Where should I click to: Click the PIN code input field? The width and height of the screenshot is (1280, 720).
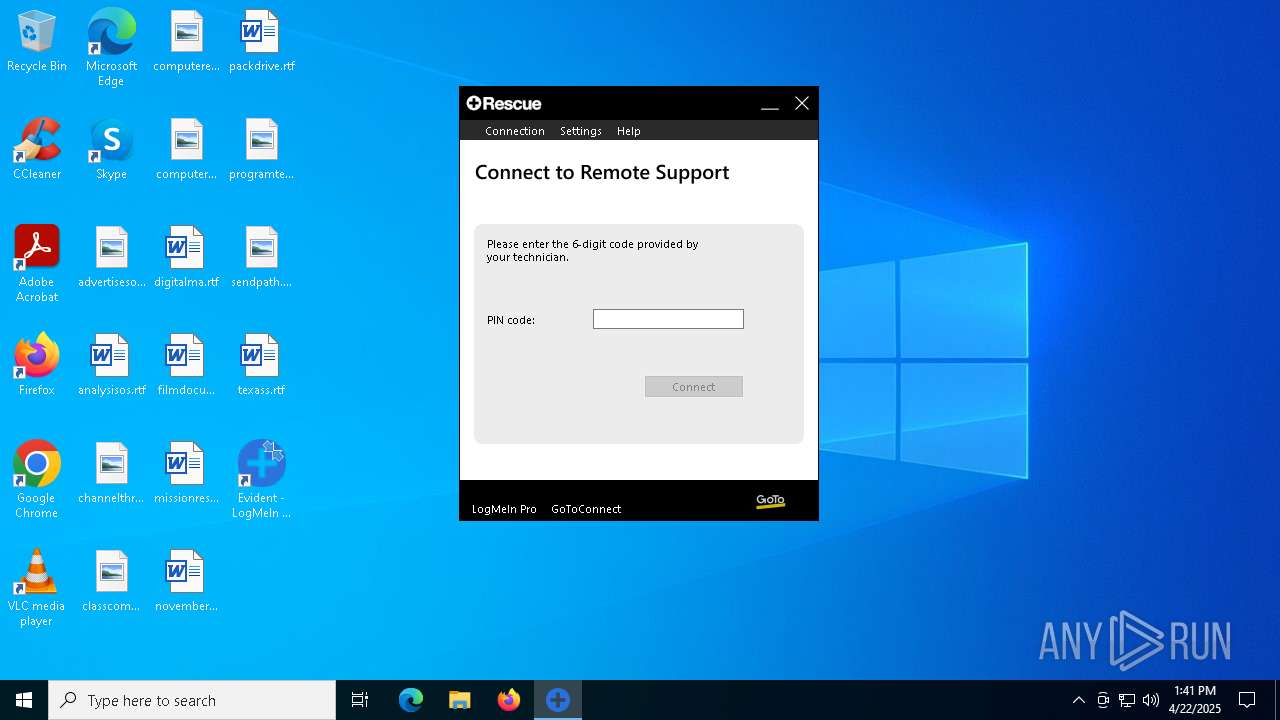pyautogui.click(x=668, y=319)
